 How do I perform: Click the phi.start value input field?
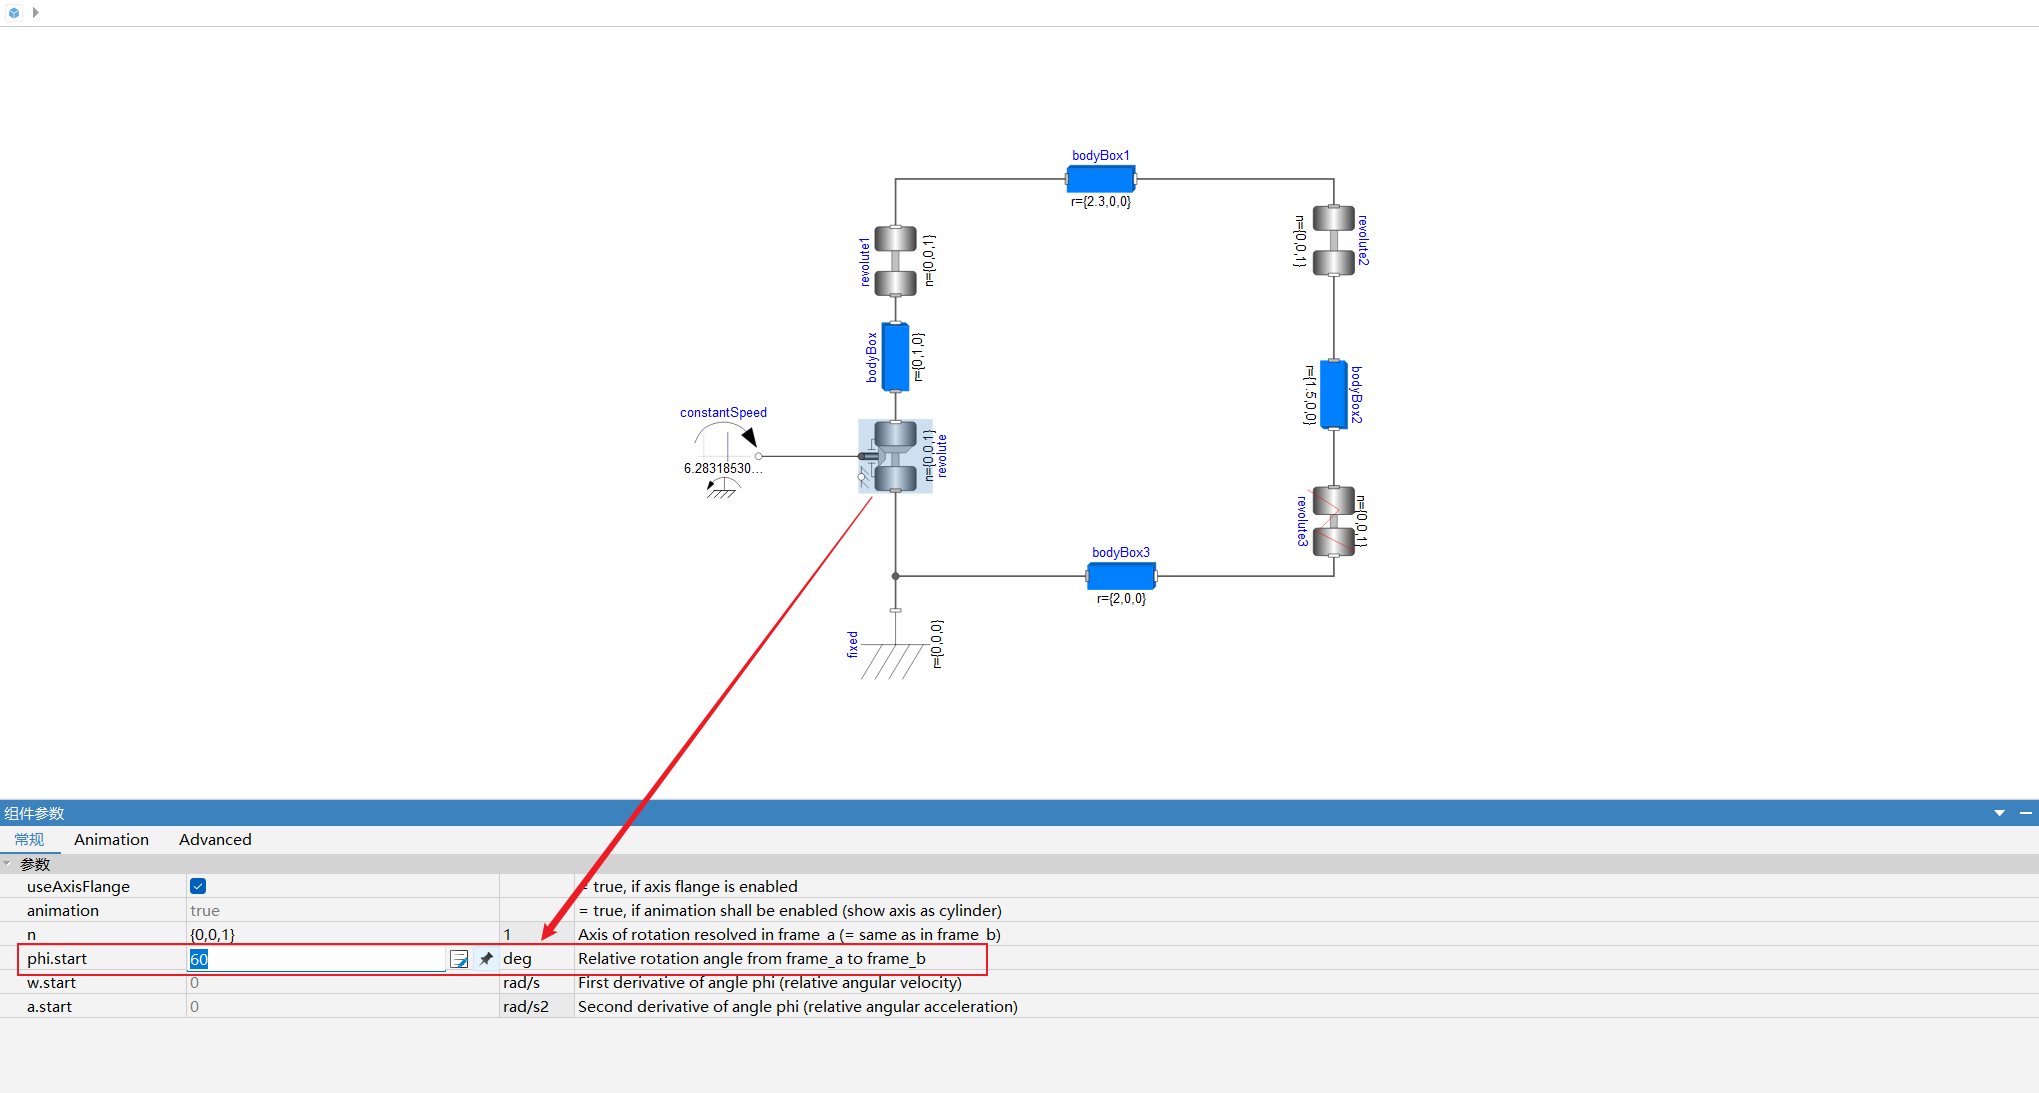[316, 959]
